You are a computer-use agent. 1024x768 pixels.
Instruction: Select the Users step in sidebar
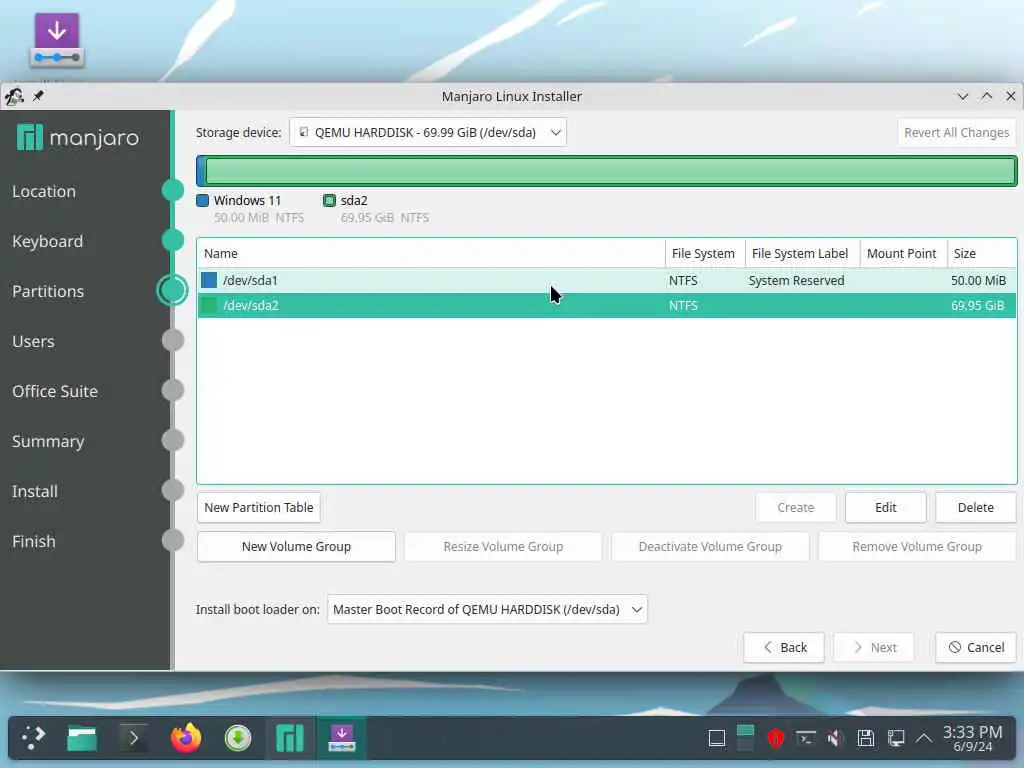[33, 341]
